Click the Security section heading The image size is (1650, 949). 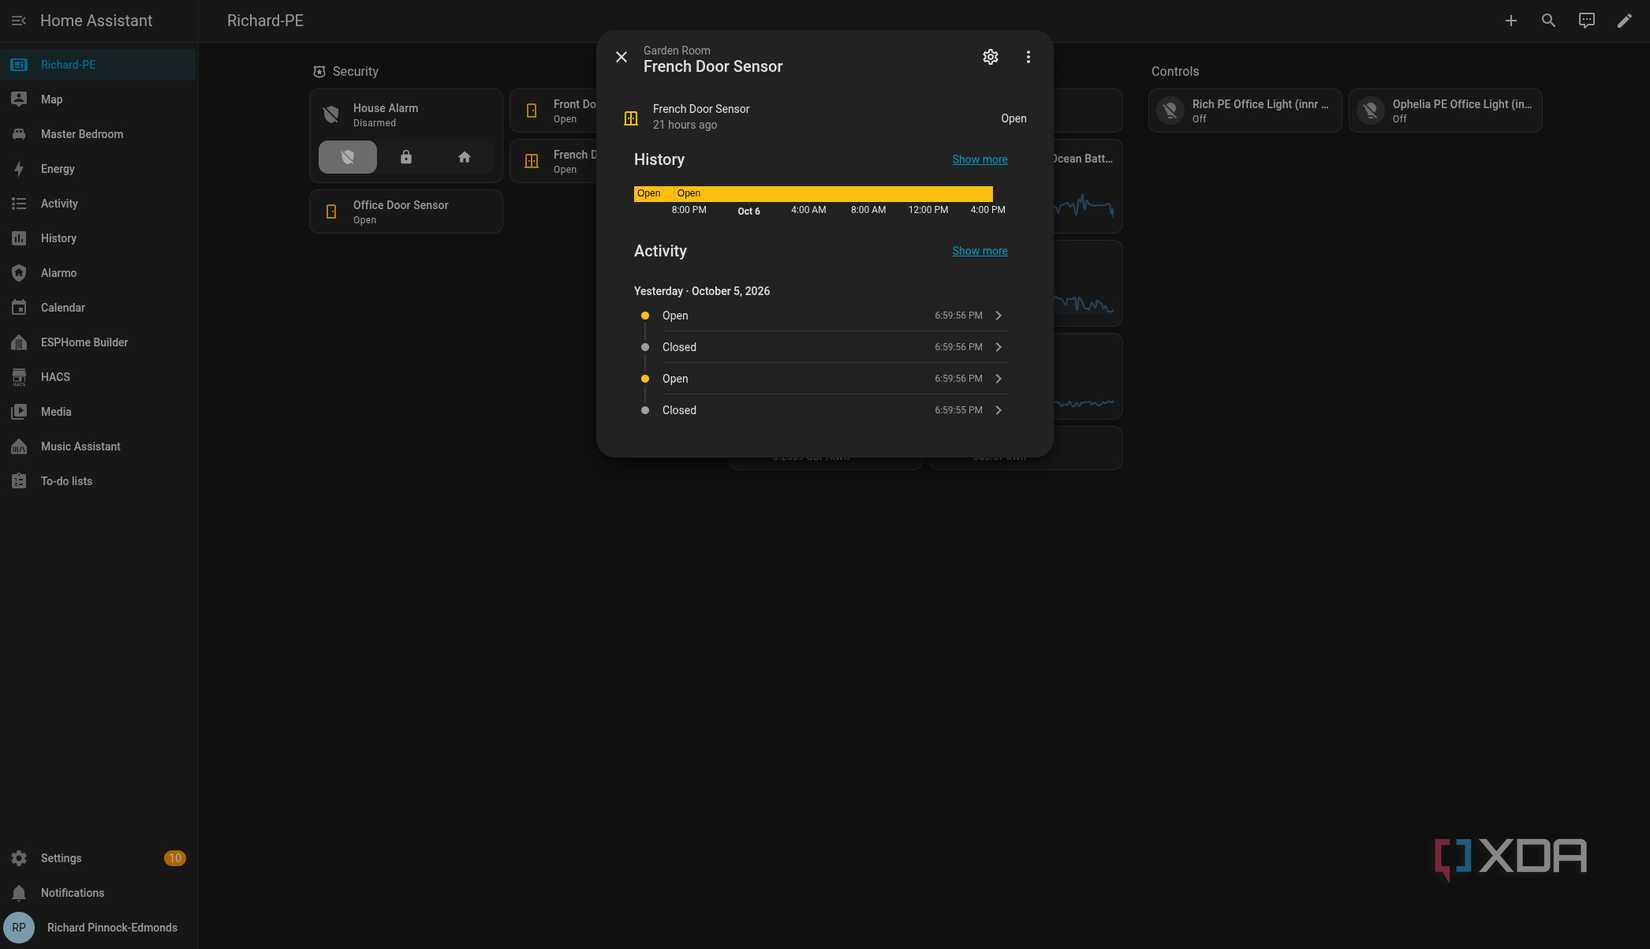355,72
